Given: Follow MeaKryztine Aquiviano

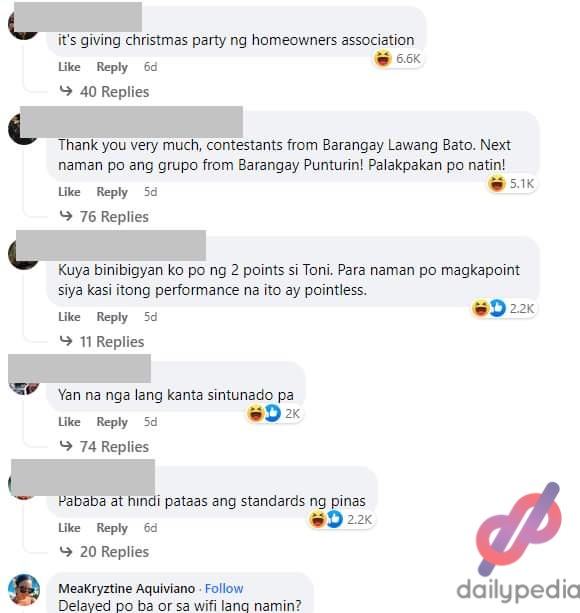Looking at the screenshot, I should click(x=224, y=588).
